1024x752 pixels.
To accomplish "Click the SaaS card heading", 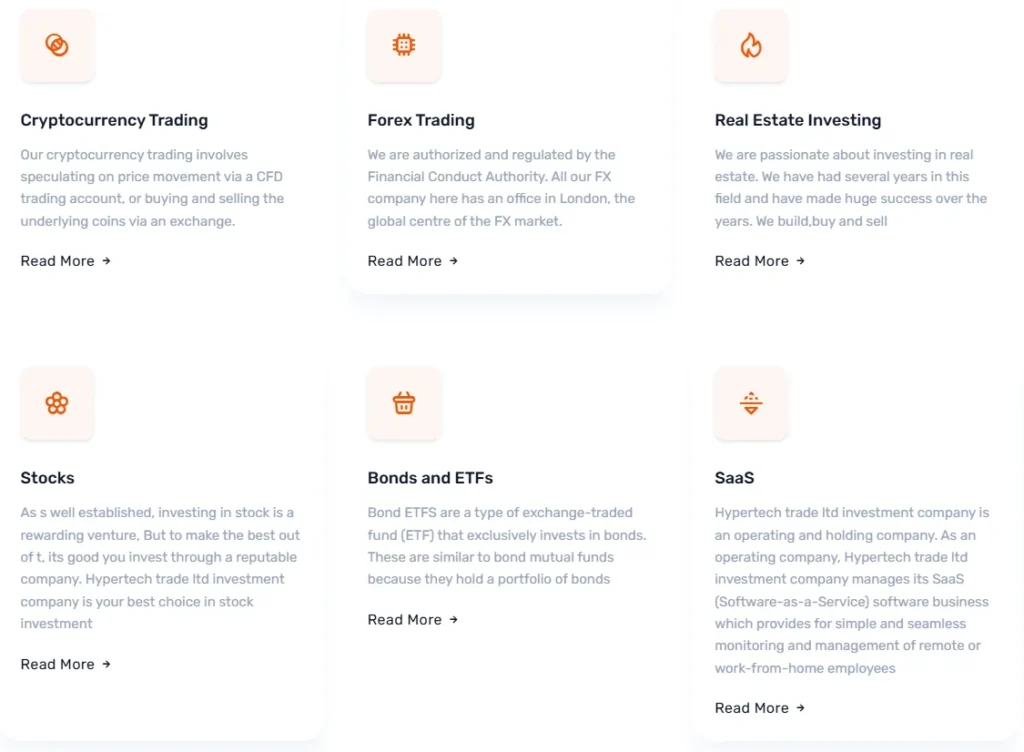I will (x=734, y=478).
